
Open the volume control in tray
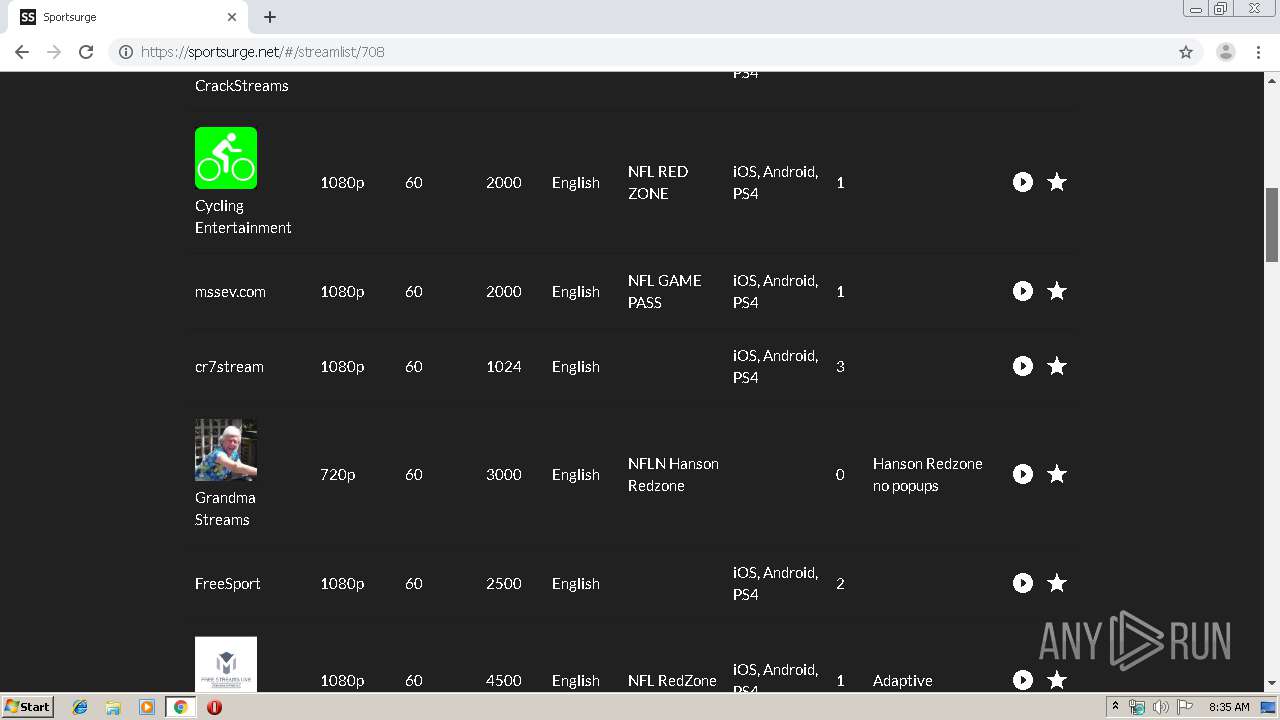[1160, 707]
